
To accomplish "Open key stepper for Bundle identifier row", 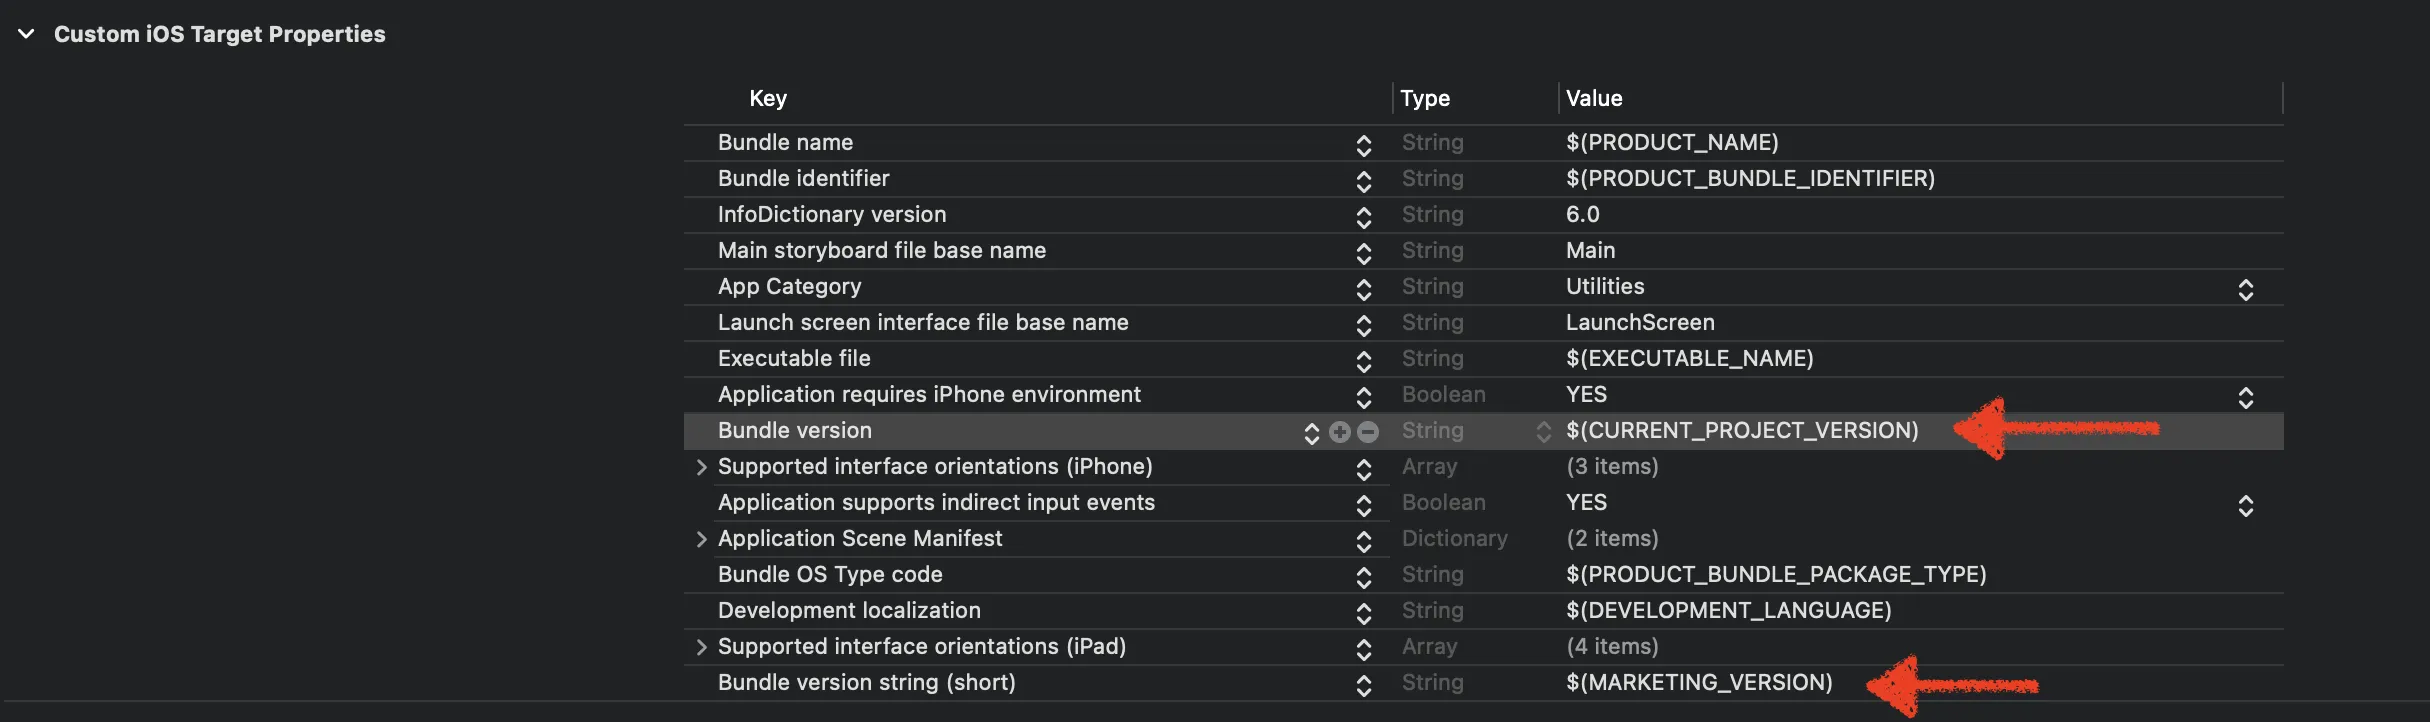I will click(1363, 181).
